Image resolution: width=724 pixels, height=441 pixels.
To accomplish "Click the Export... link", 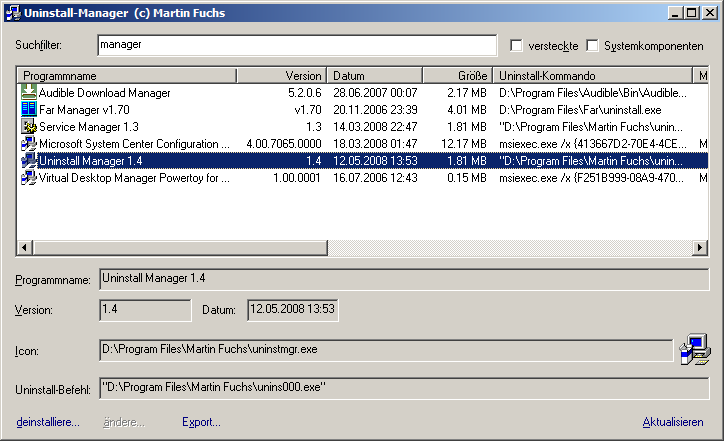I will 201,422.
